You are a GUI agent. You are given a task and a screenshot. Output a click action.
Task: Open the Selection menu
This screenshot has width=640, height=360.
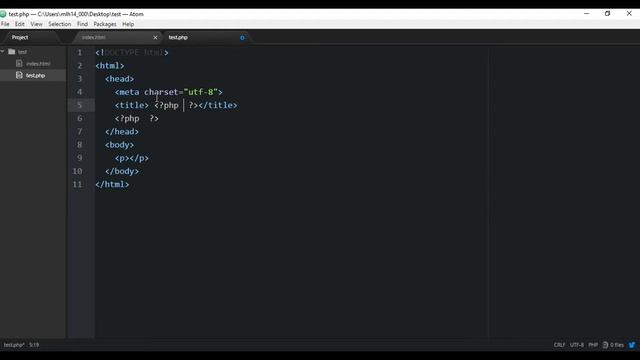pos(60,24)
